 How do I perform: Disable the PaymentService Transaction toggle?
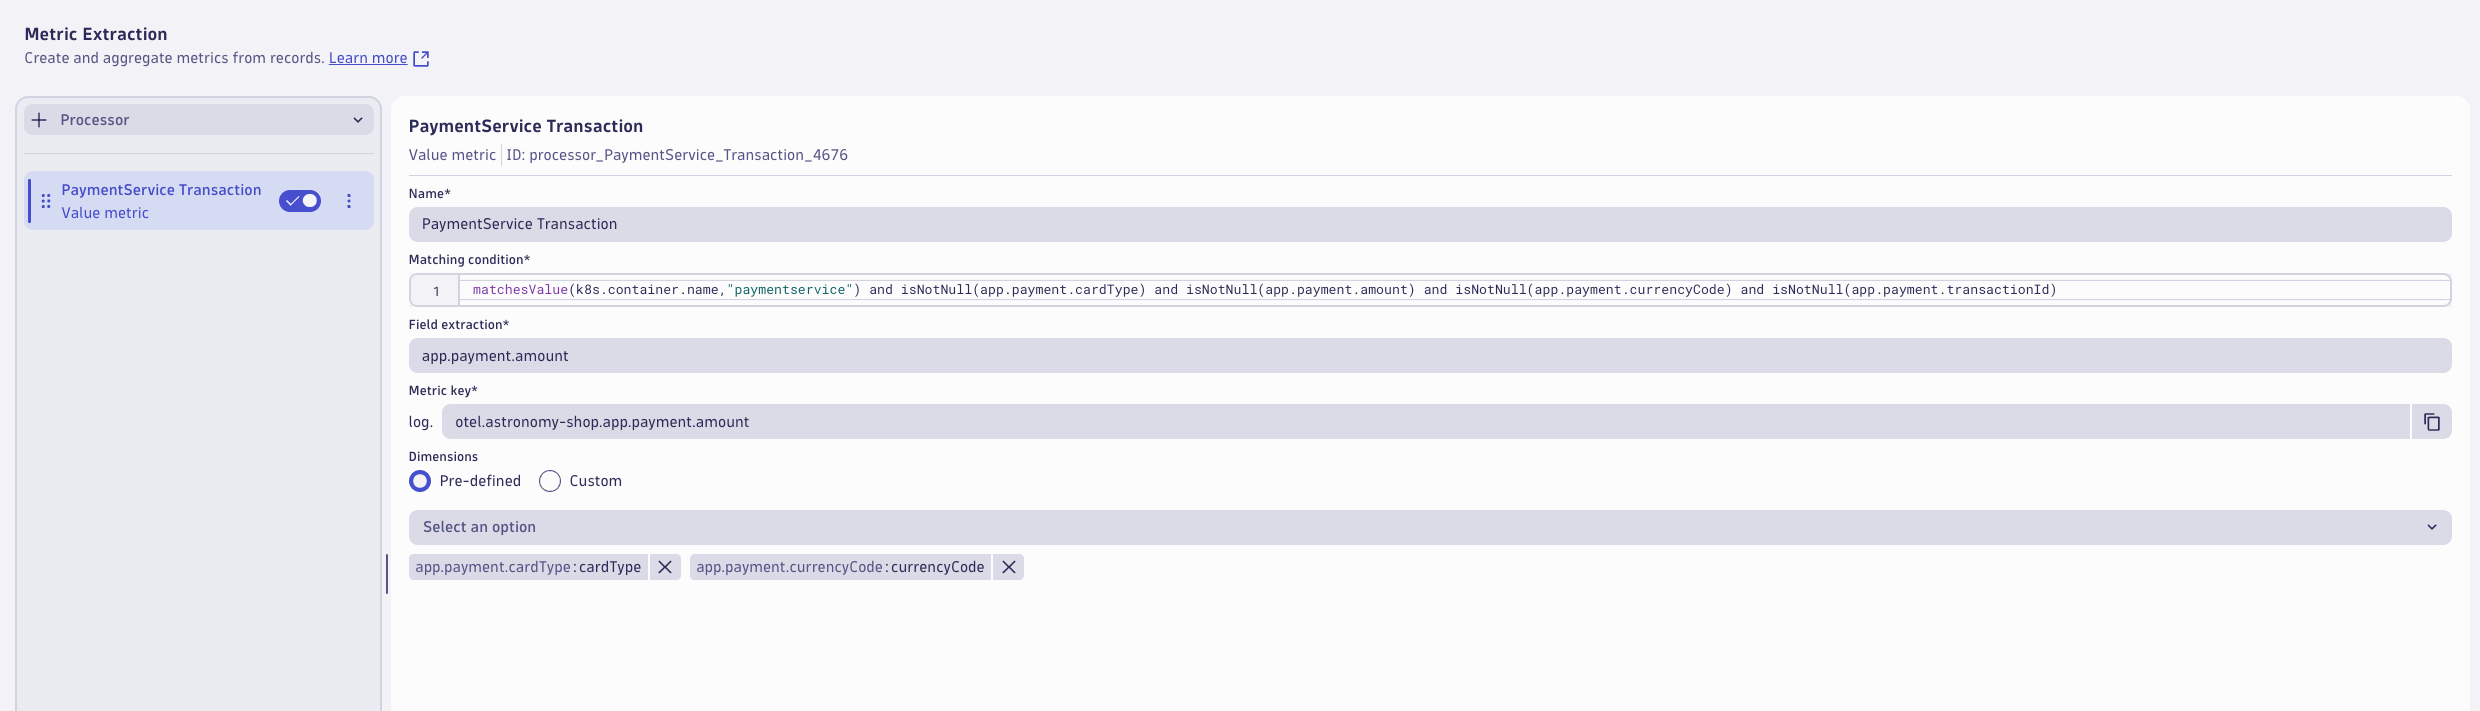click(x=300, y=201)
